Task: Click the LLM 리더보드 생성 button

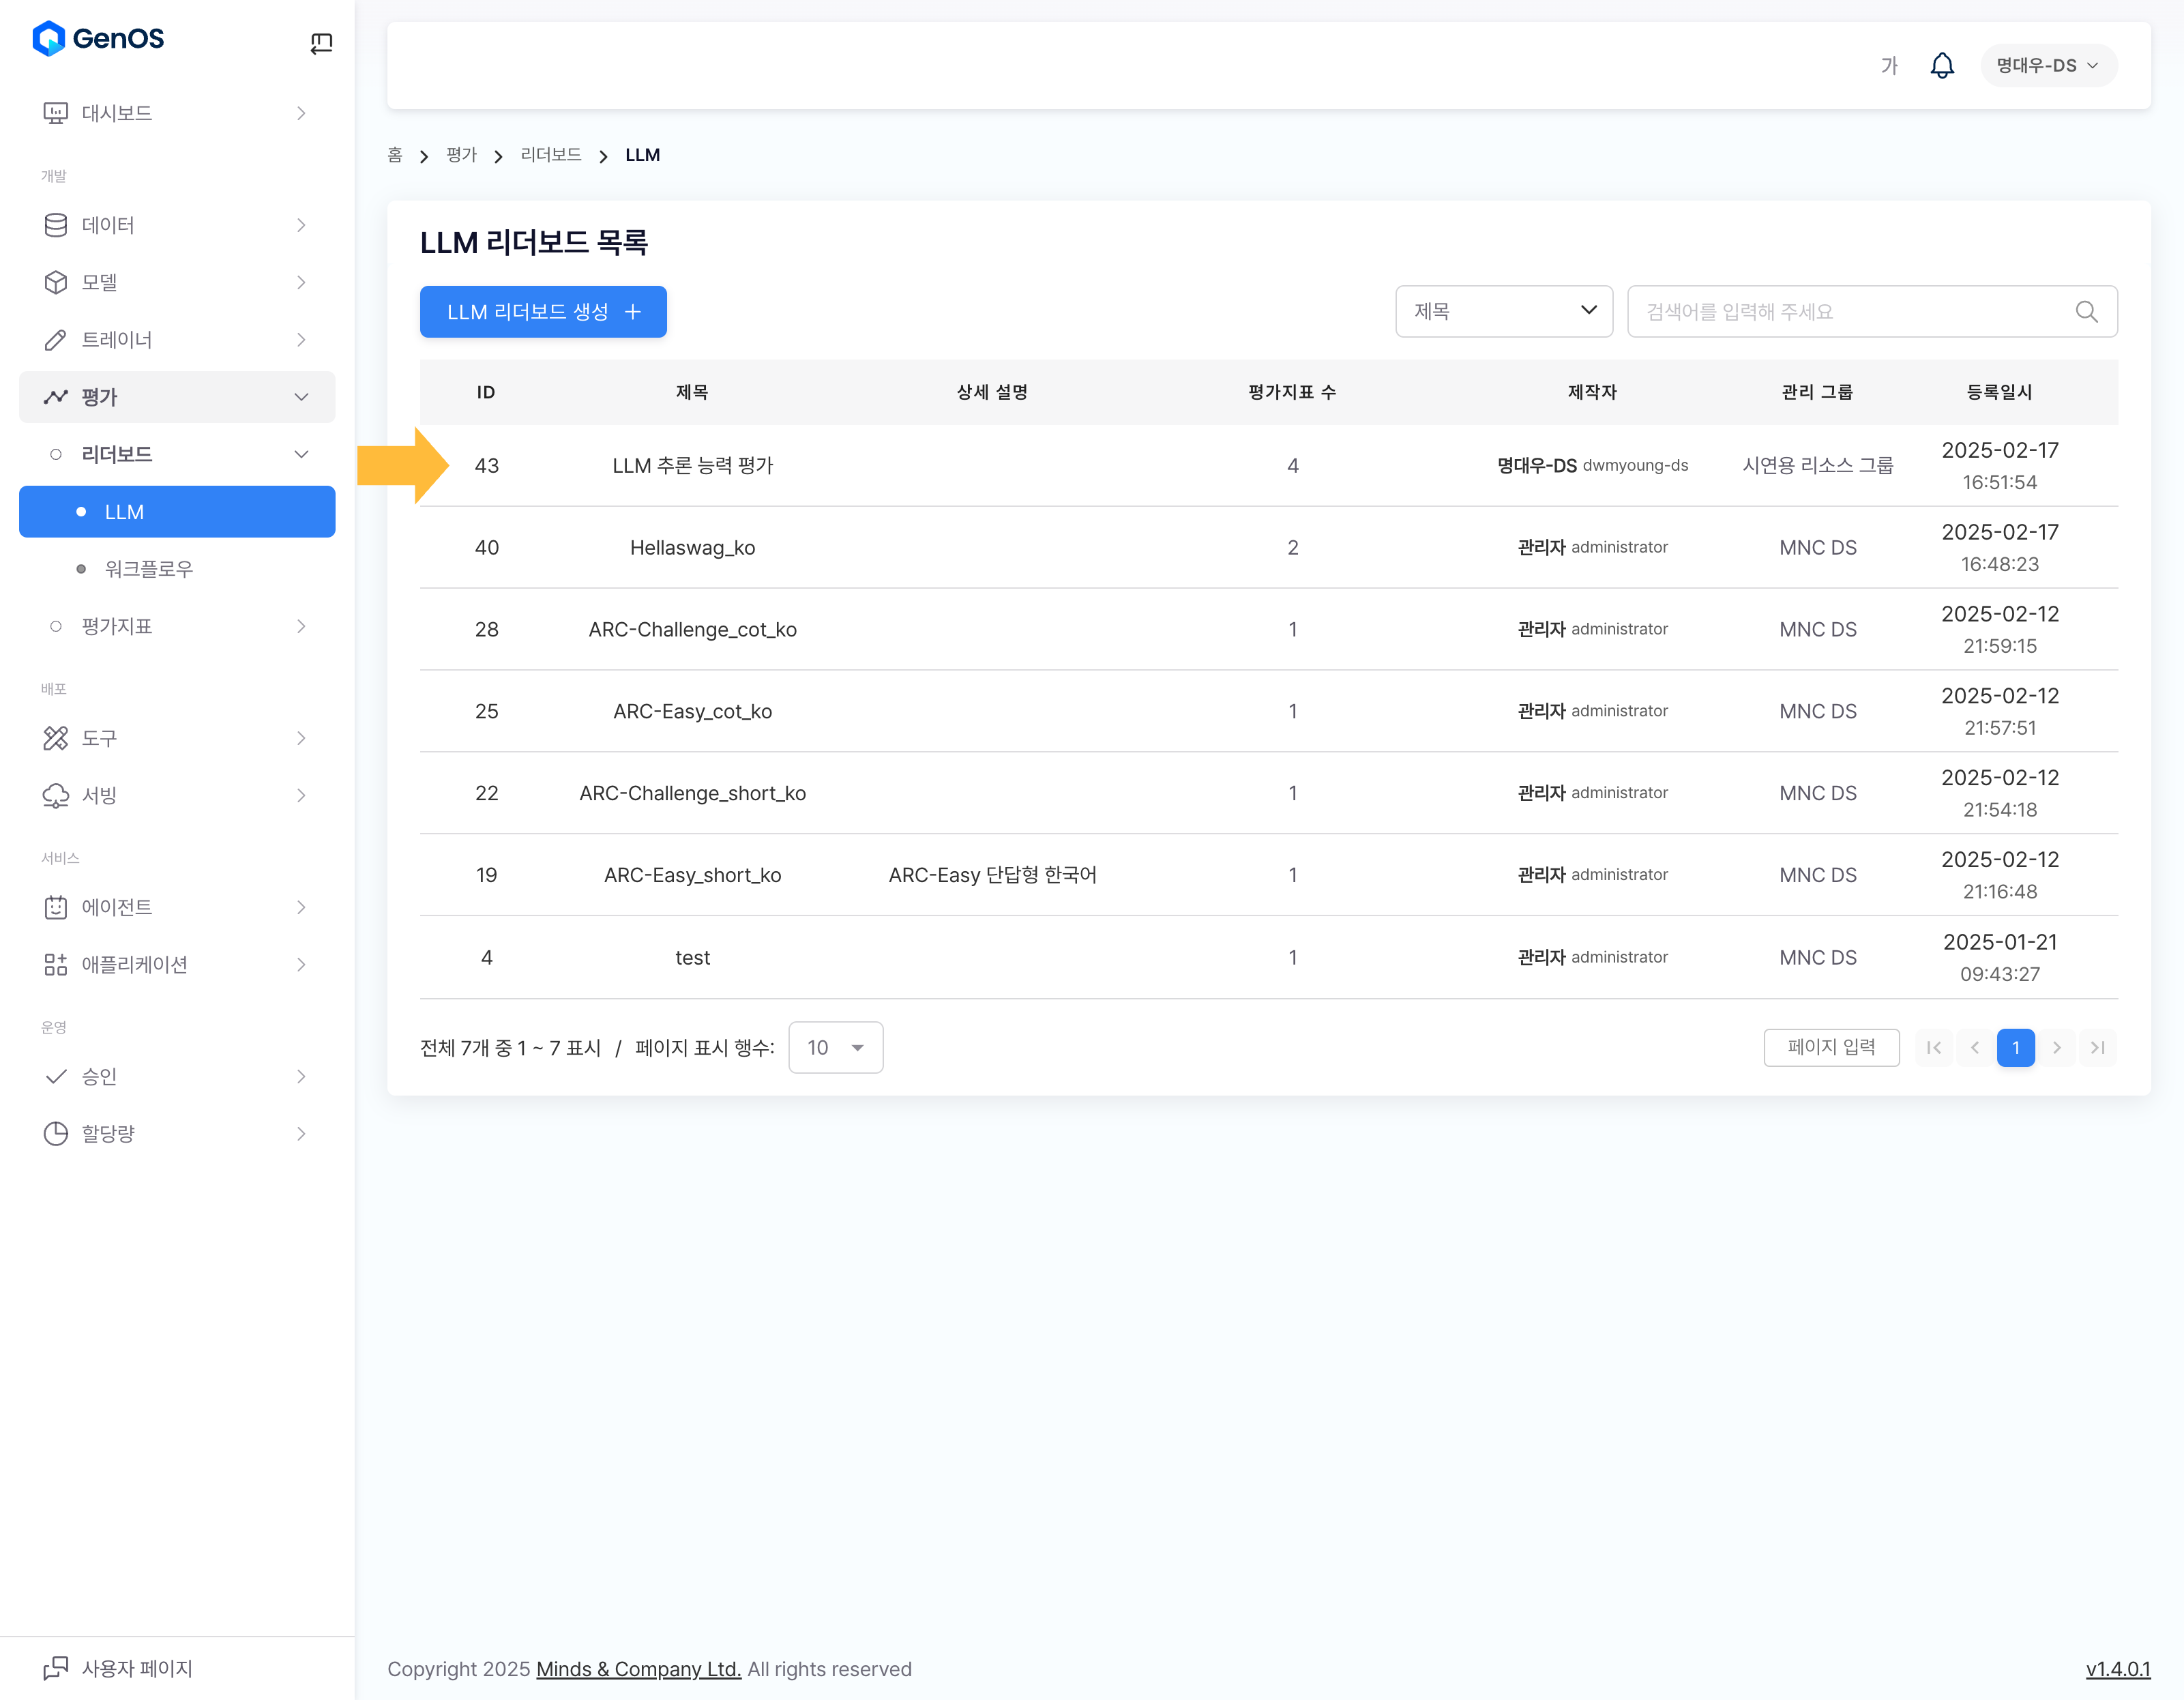Action: (542, 312)
